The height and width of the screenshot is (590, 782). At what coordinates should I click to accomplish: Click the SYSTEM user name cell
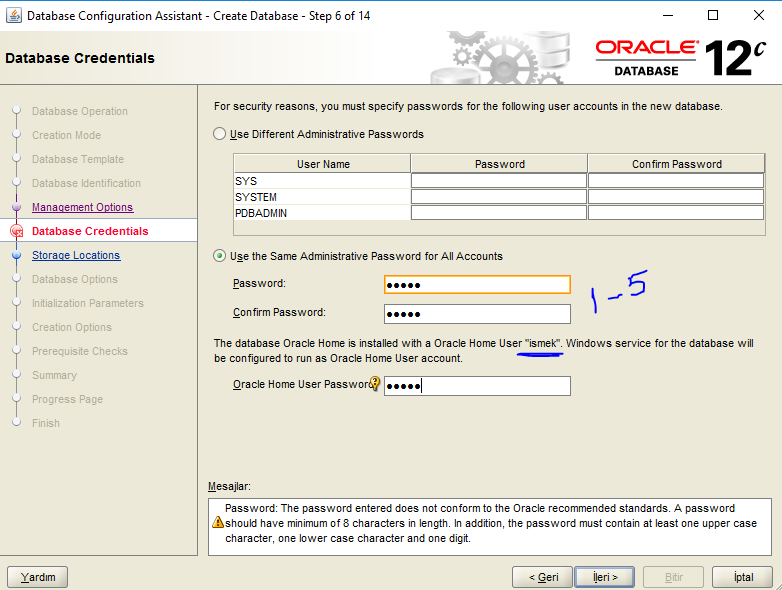[322, 197]
